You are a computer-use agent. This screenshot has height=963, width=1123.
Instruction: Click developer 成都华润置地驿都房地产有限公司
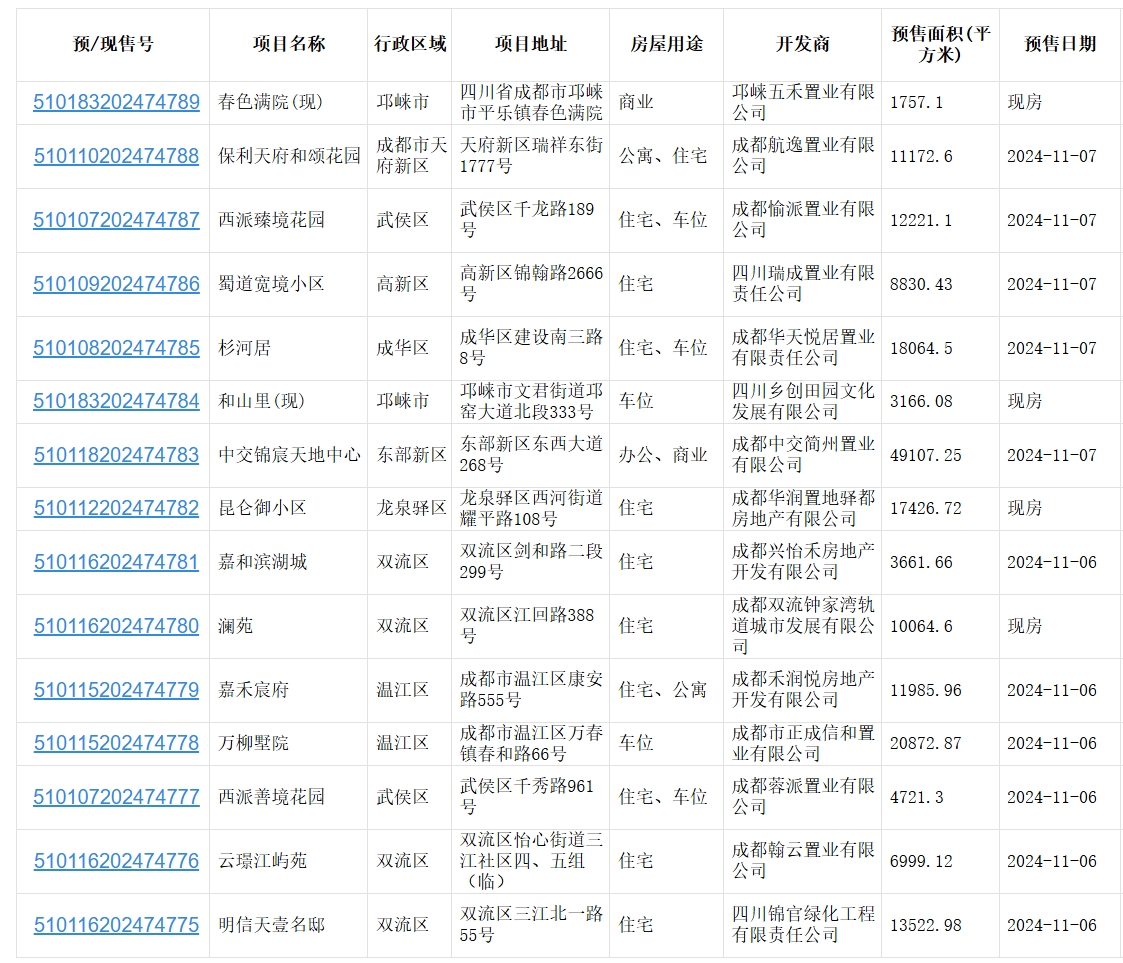(803, 508)
